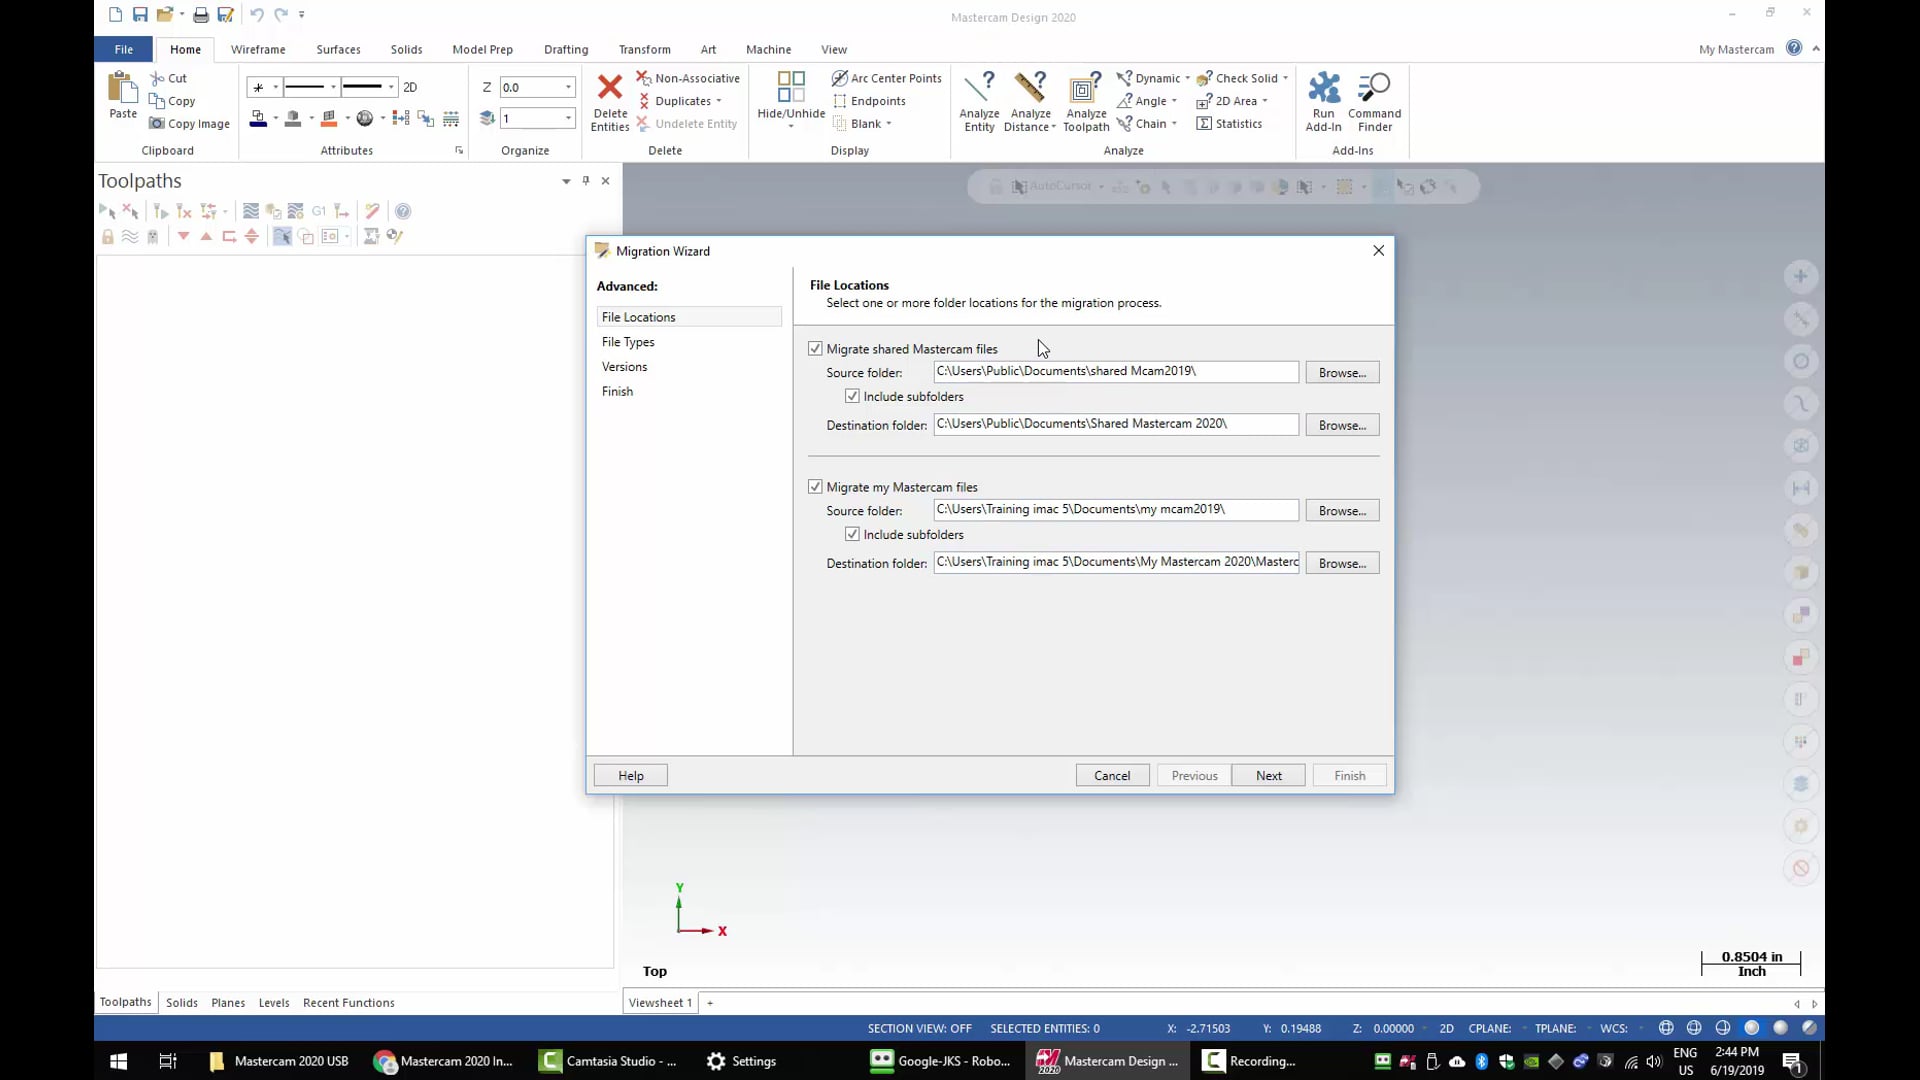Browse for my Mastercam destination folder
This screenshot has width=1920, height=1080.
pyautogui.click(x=1342, y=563)
